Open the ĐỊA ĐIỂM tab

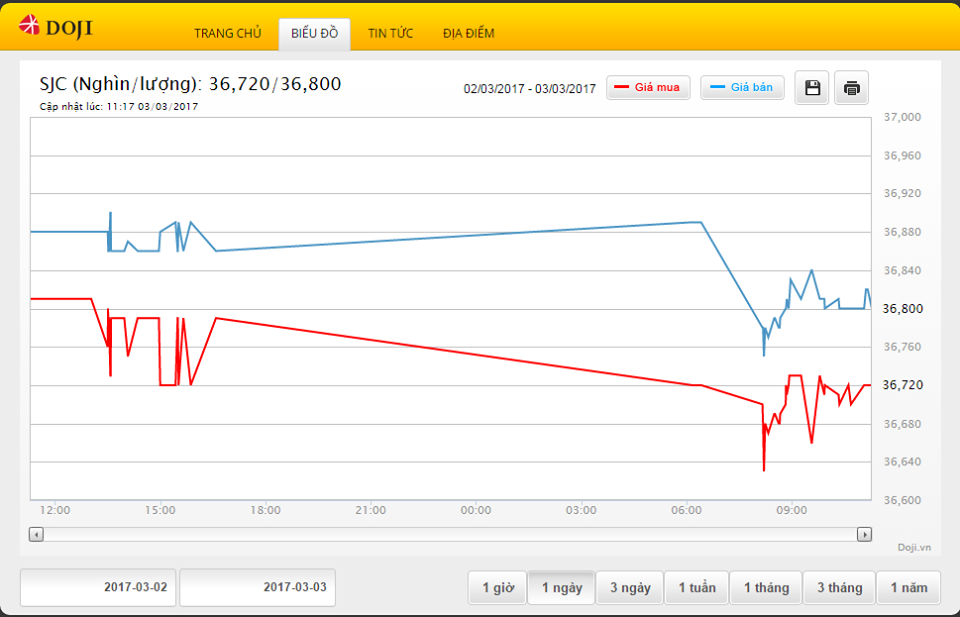click(469, 34)
